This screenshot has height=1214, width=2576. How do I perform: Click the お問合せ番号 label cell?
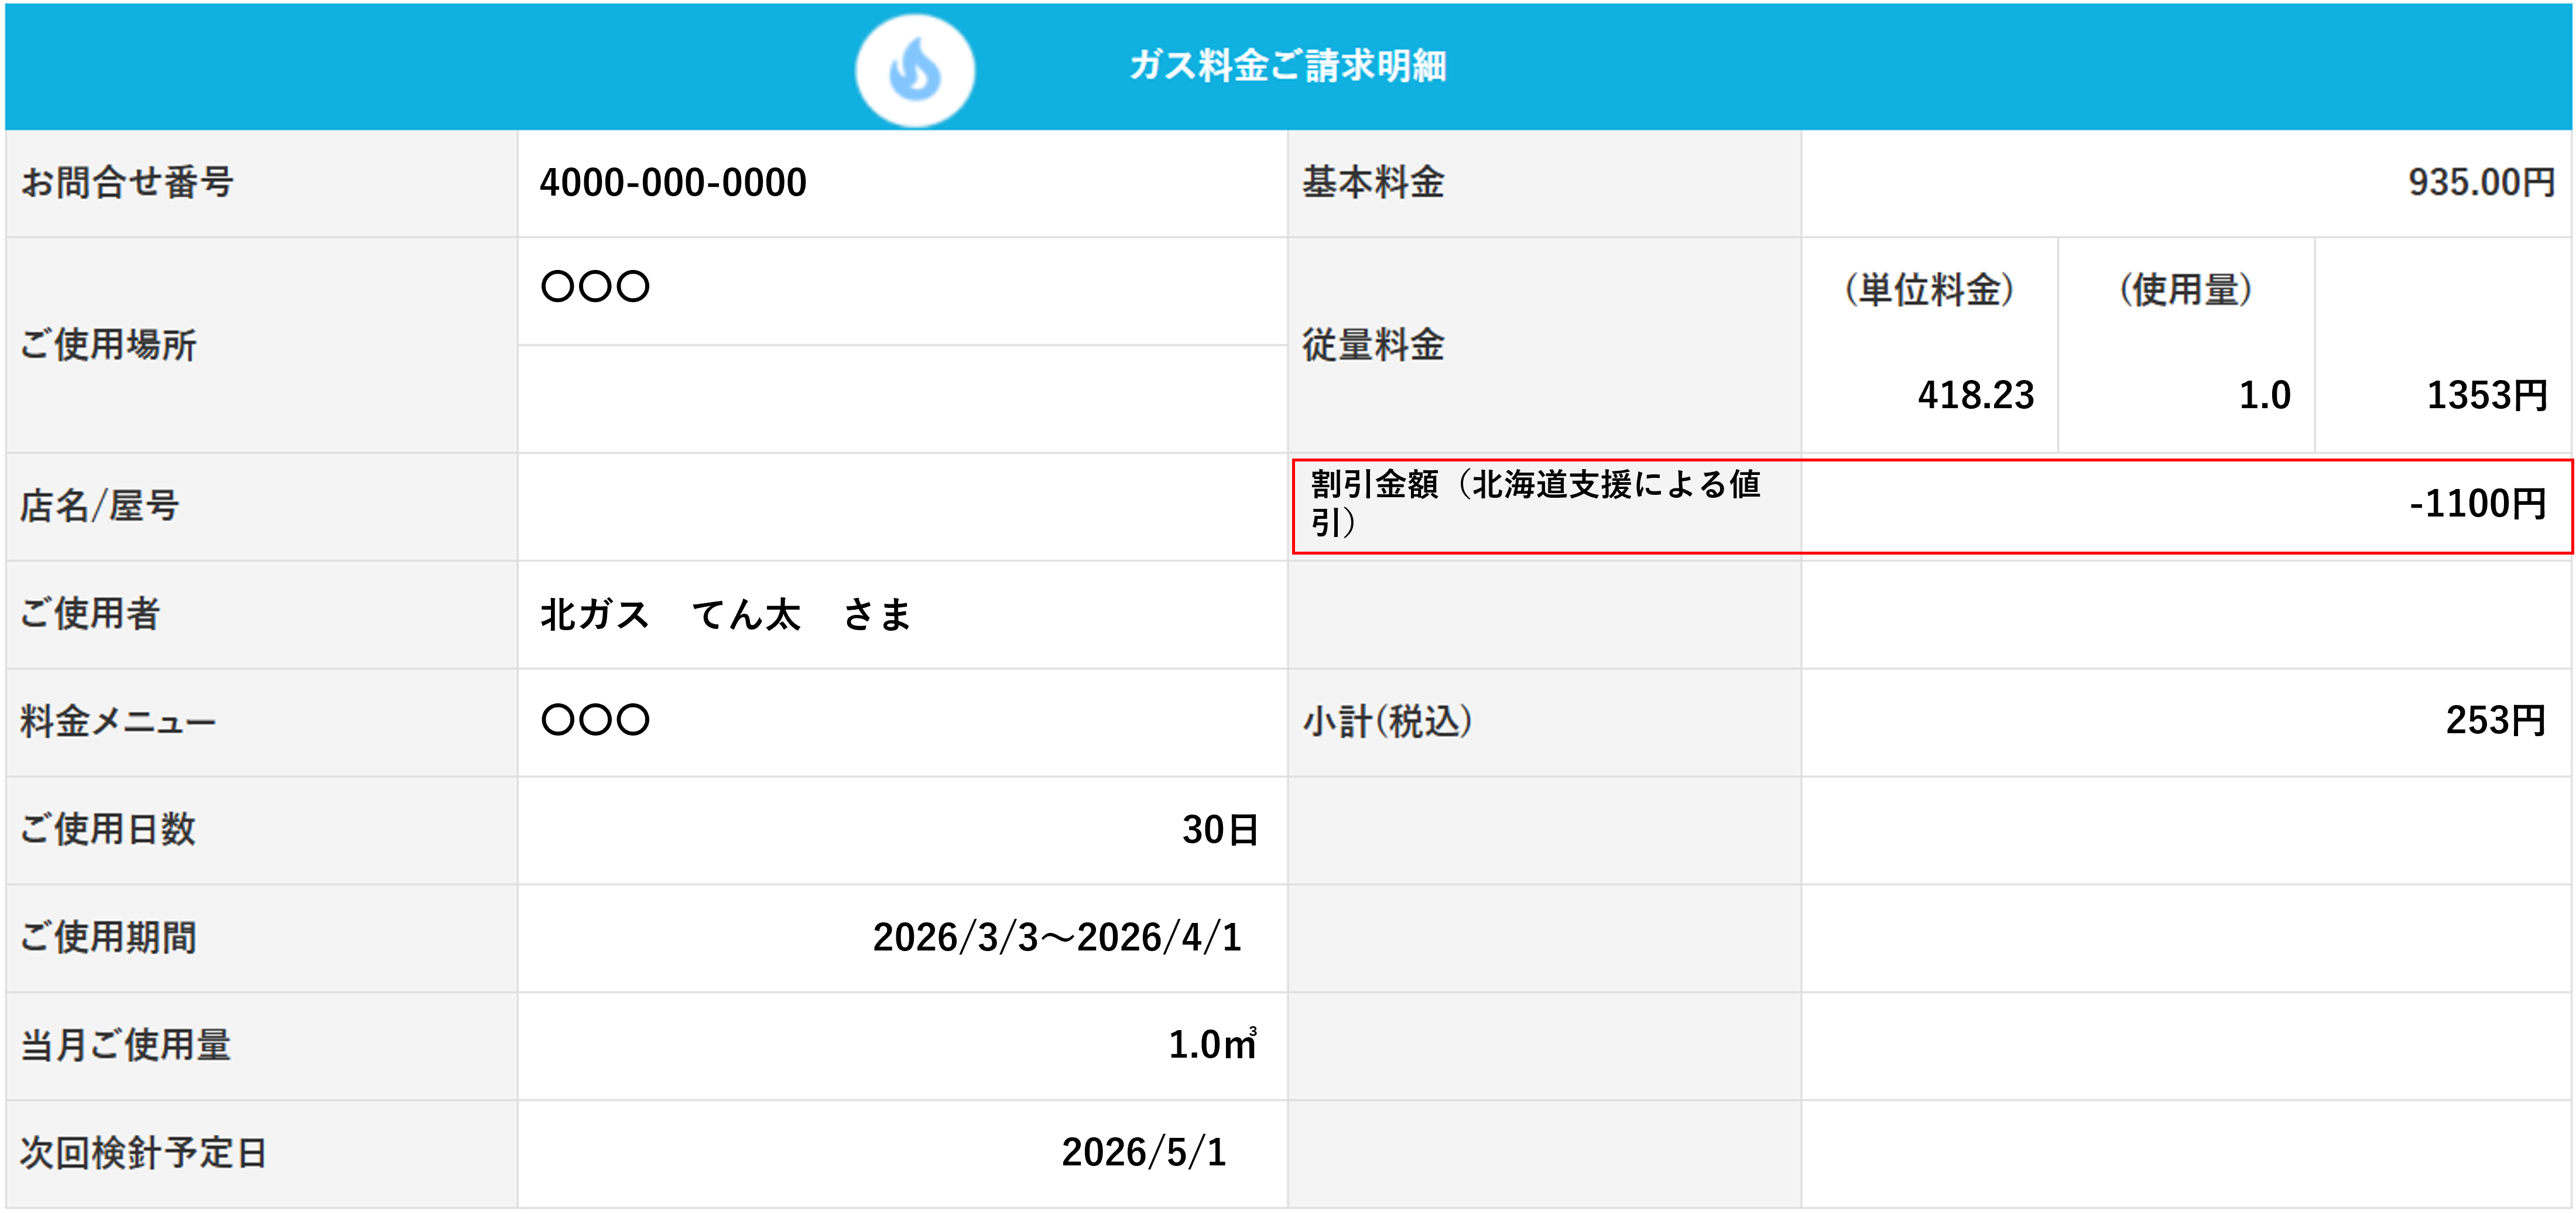point(127,183)
